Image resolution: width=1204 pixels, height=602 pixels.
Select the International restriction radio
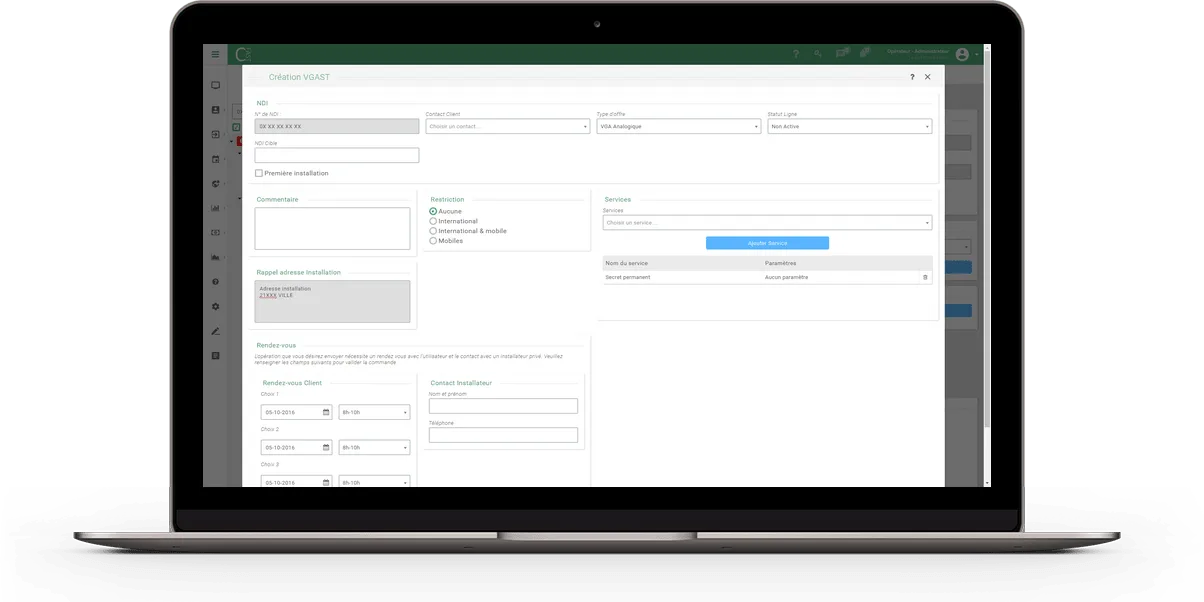(x=433, y=221)
